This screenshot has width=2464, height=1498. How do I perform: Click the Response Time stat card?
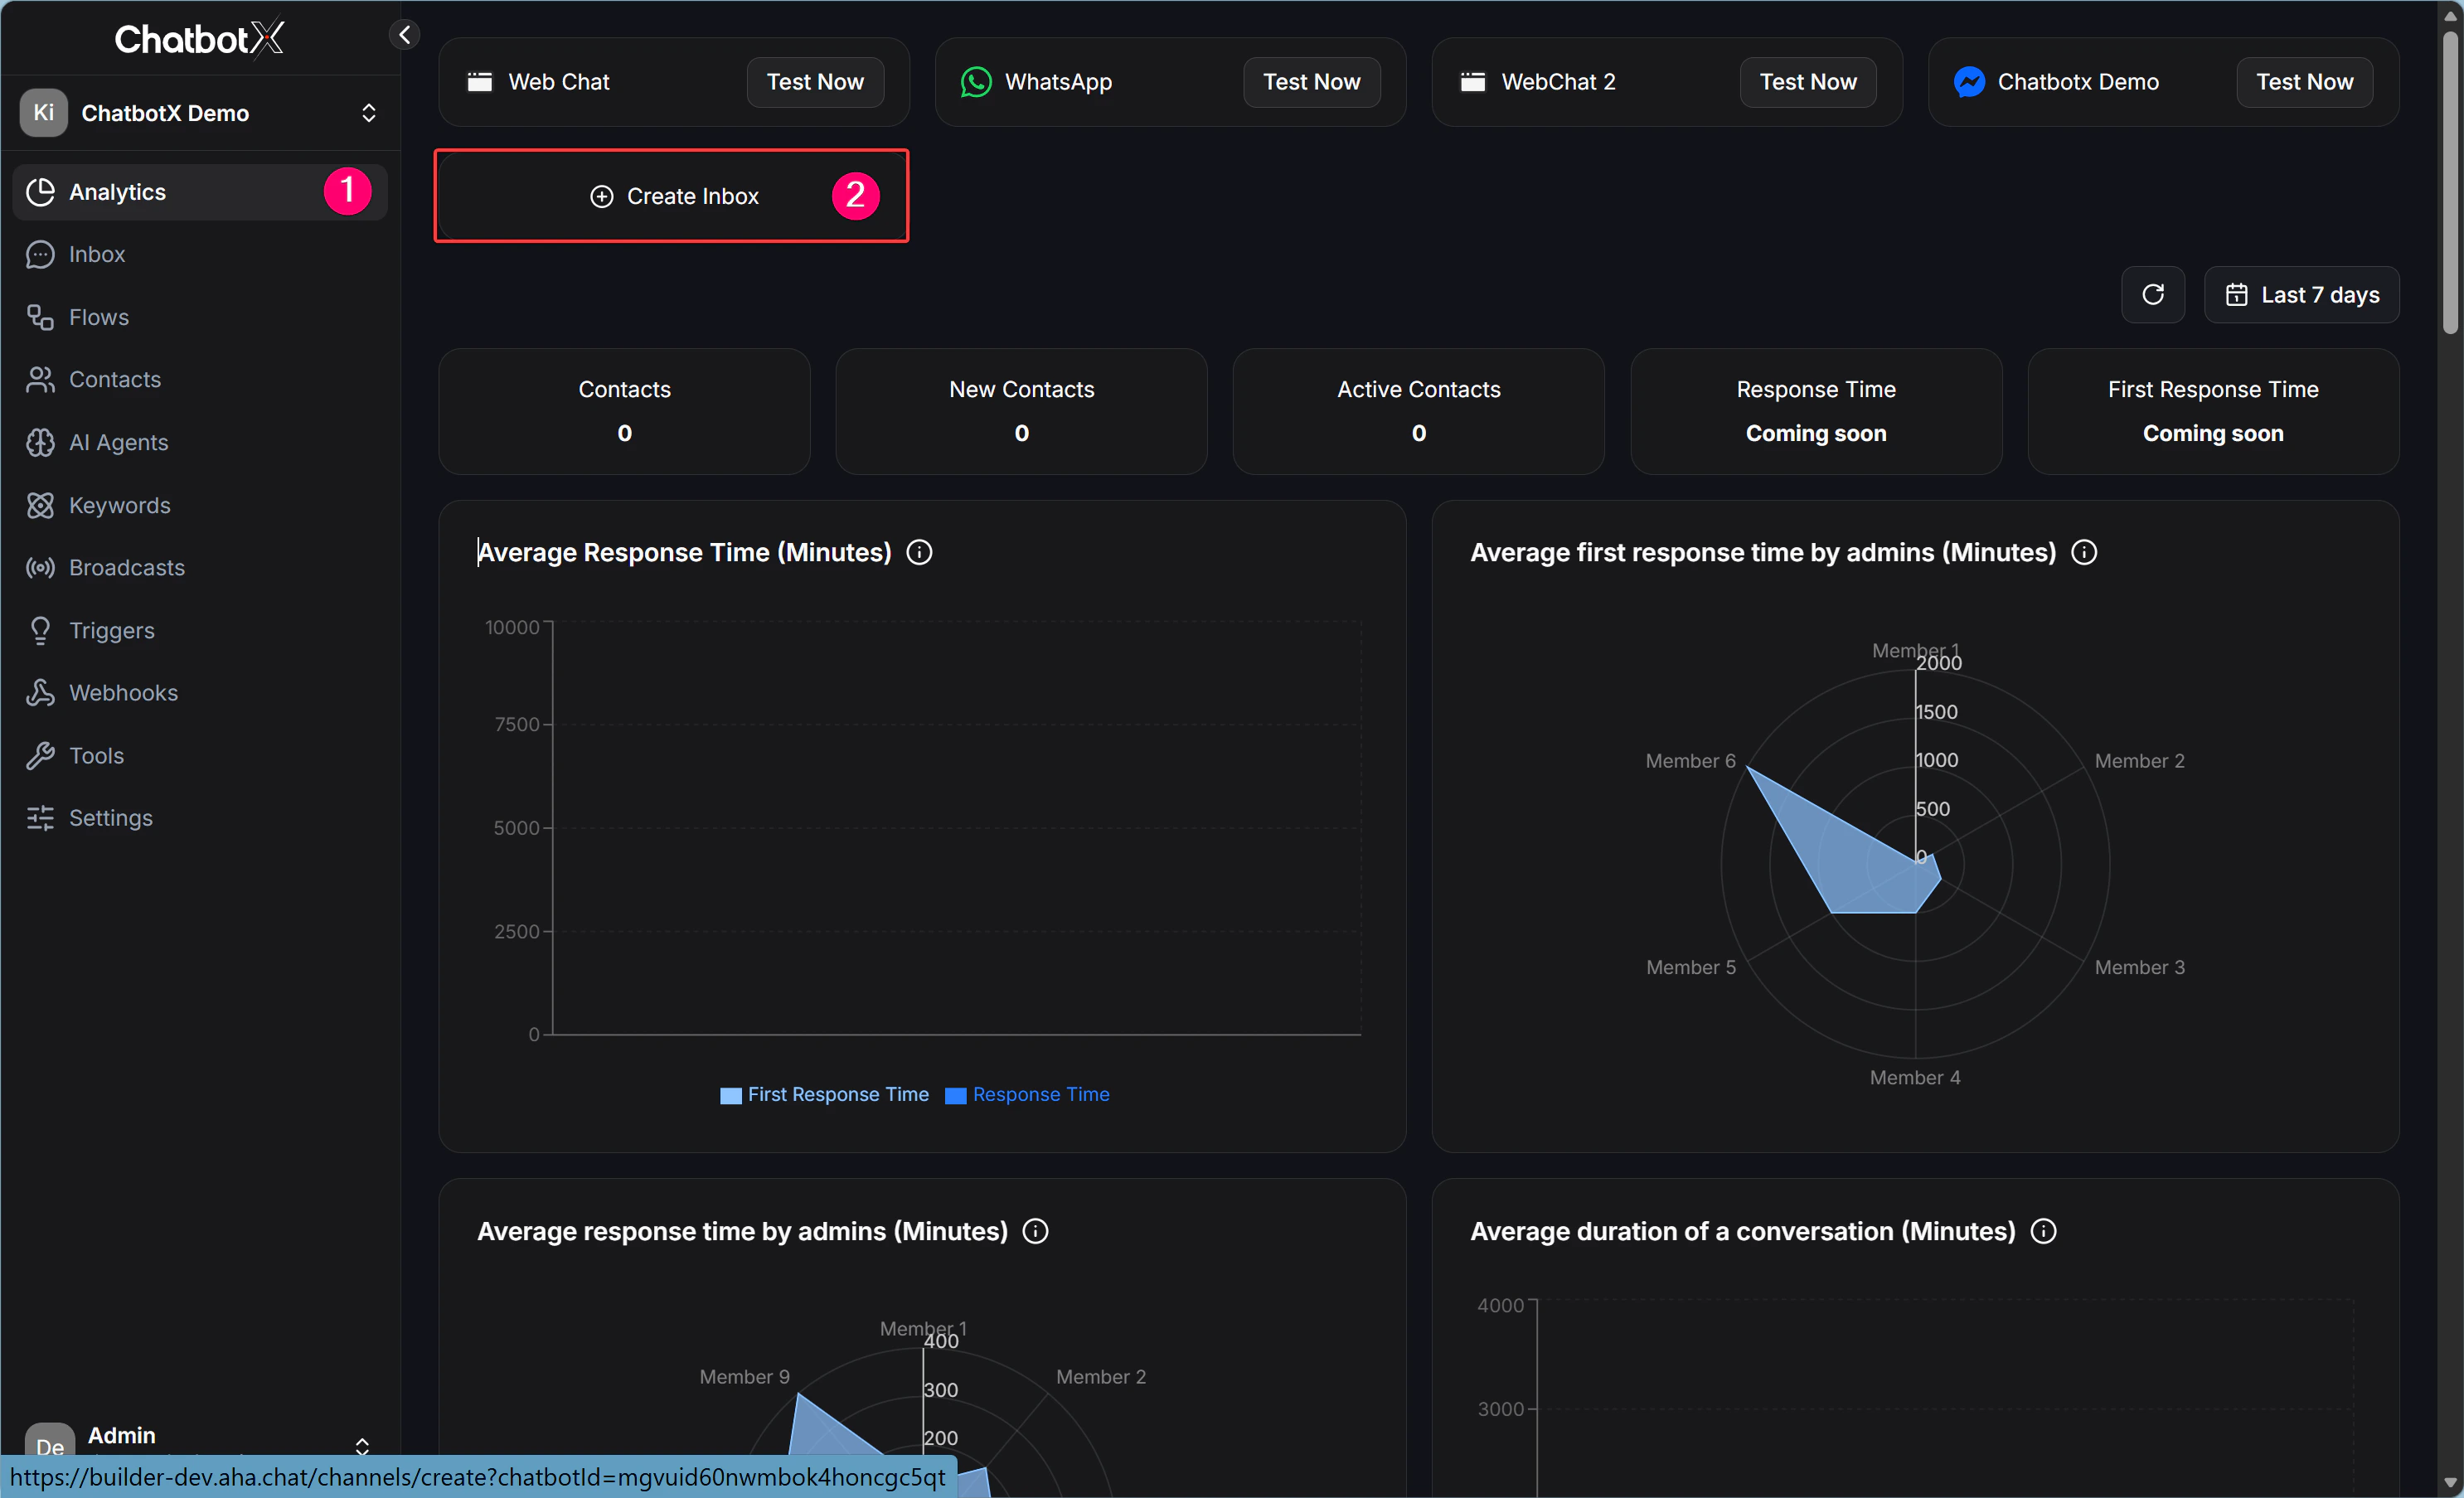click(1816, 411)
